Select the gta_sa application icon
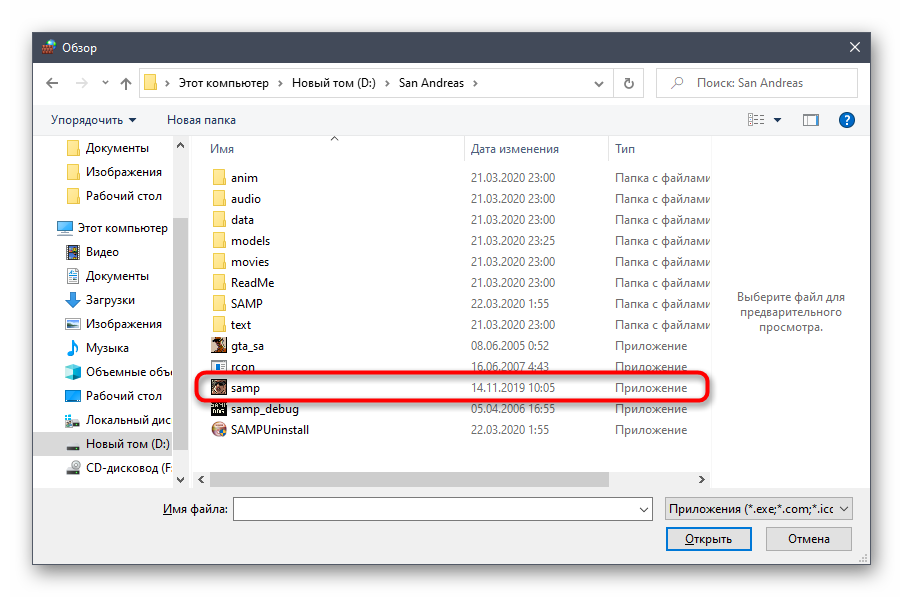Image resolution: width=903 pixels, height=597 pixels. click(x=219, y=346)
